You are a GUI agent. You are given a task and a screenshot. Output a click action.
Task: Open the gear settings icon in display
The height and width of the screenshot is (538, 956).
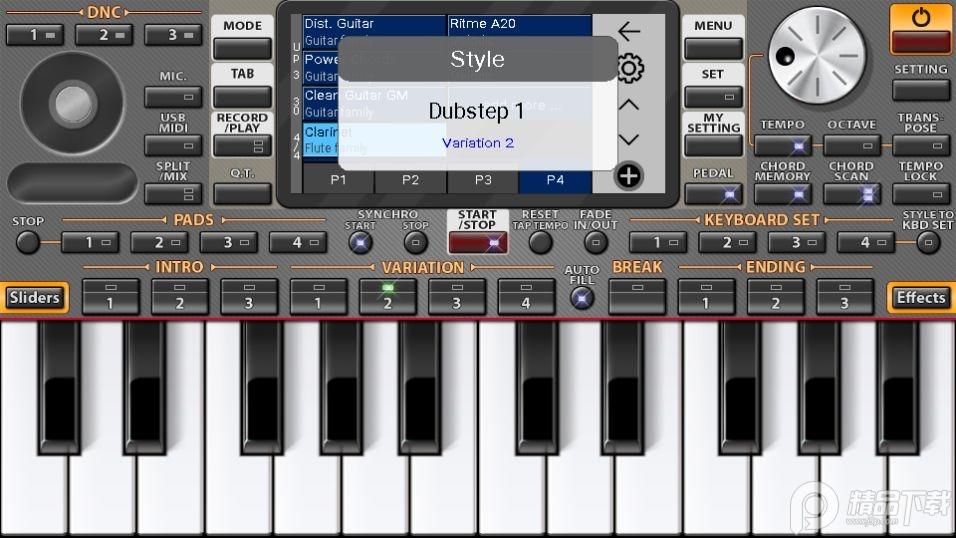click(629, 69)
